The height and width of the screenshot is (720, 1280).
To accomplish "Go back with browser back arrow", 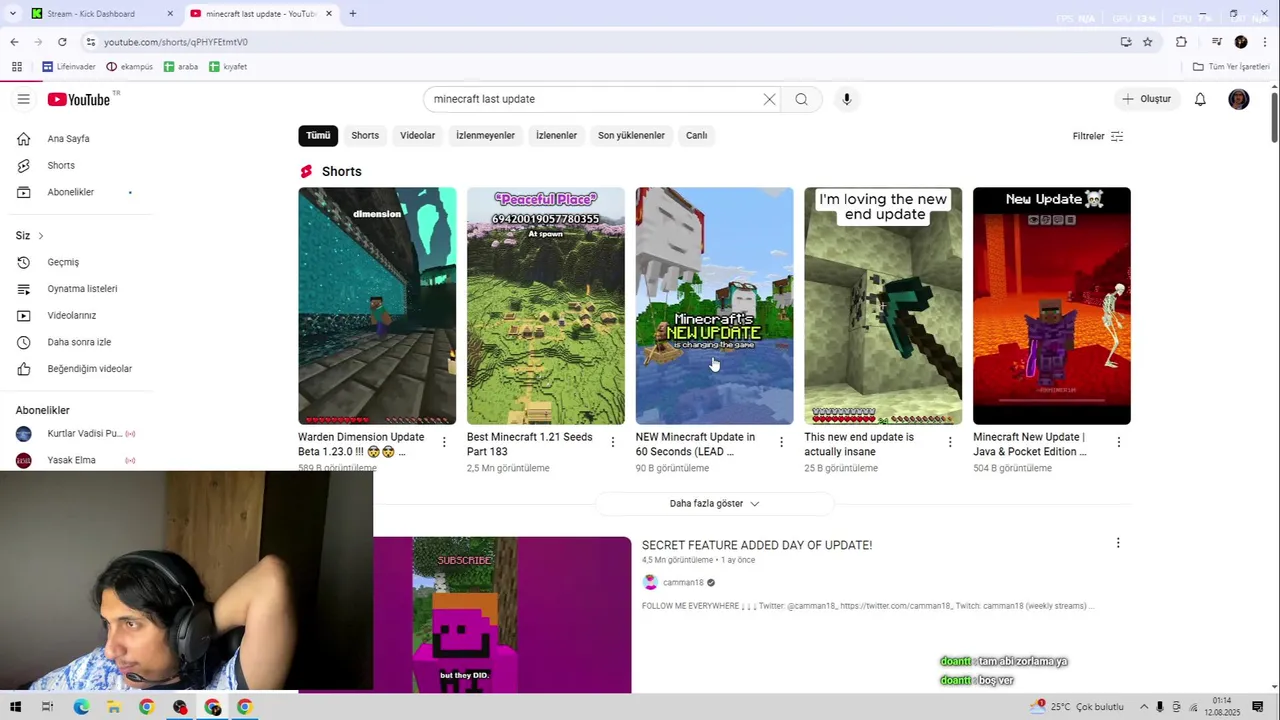I will [x=14, y=42].
